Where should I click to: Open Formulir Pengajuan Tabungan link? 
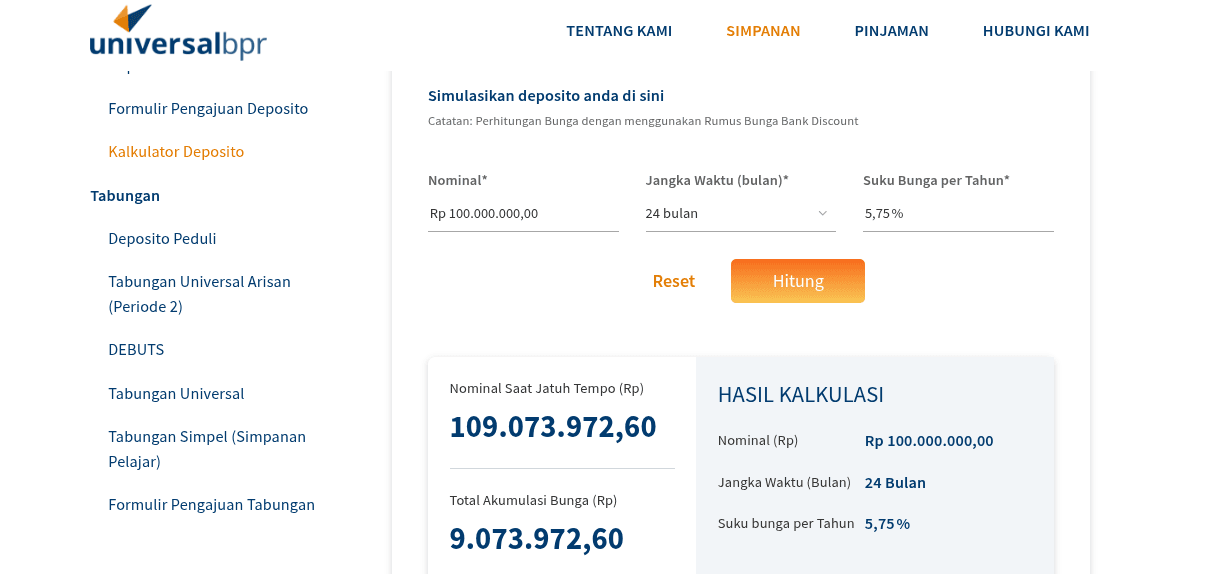211,504
